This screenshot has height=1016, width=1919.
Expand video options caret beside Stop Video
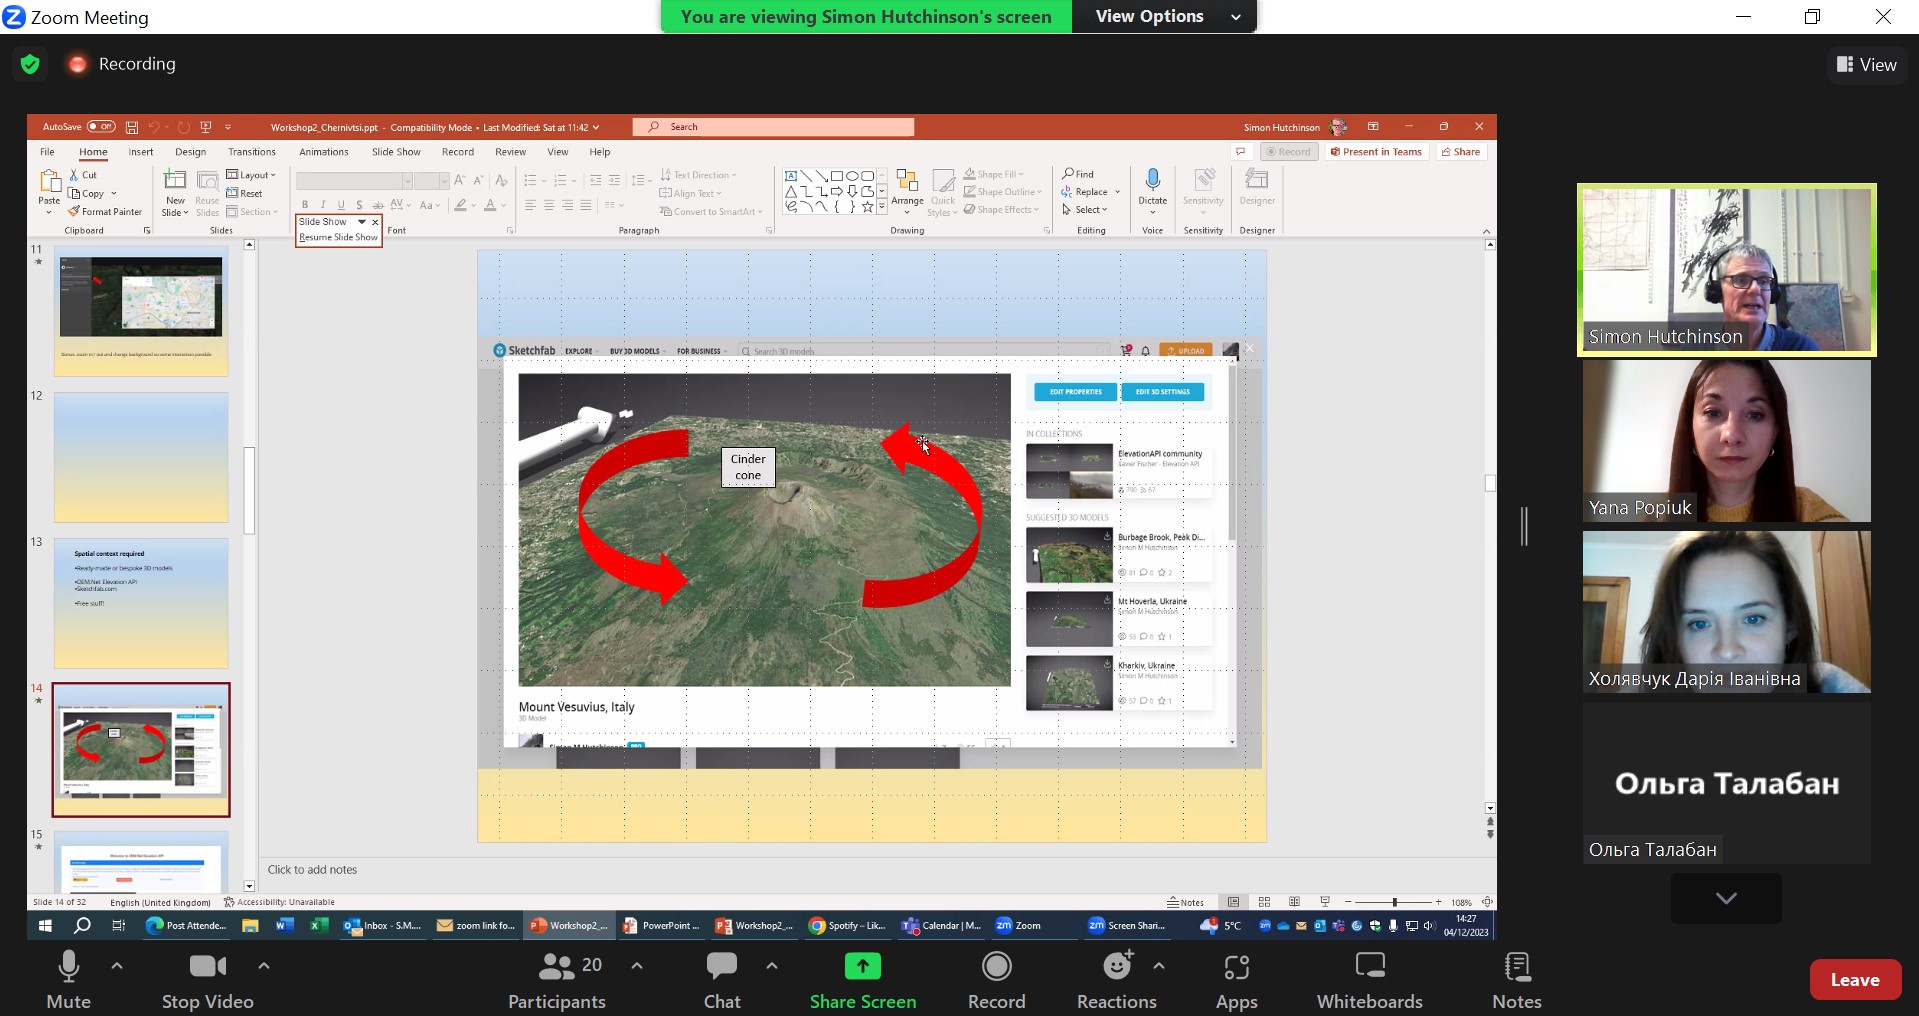point(264,966)
